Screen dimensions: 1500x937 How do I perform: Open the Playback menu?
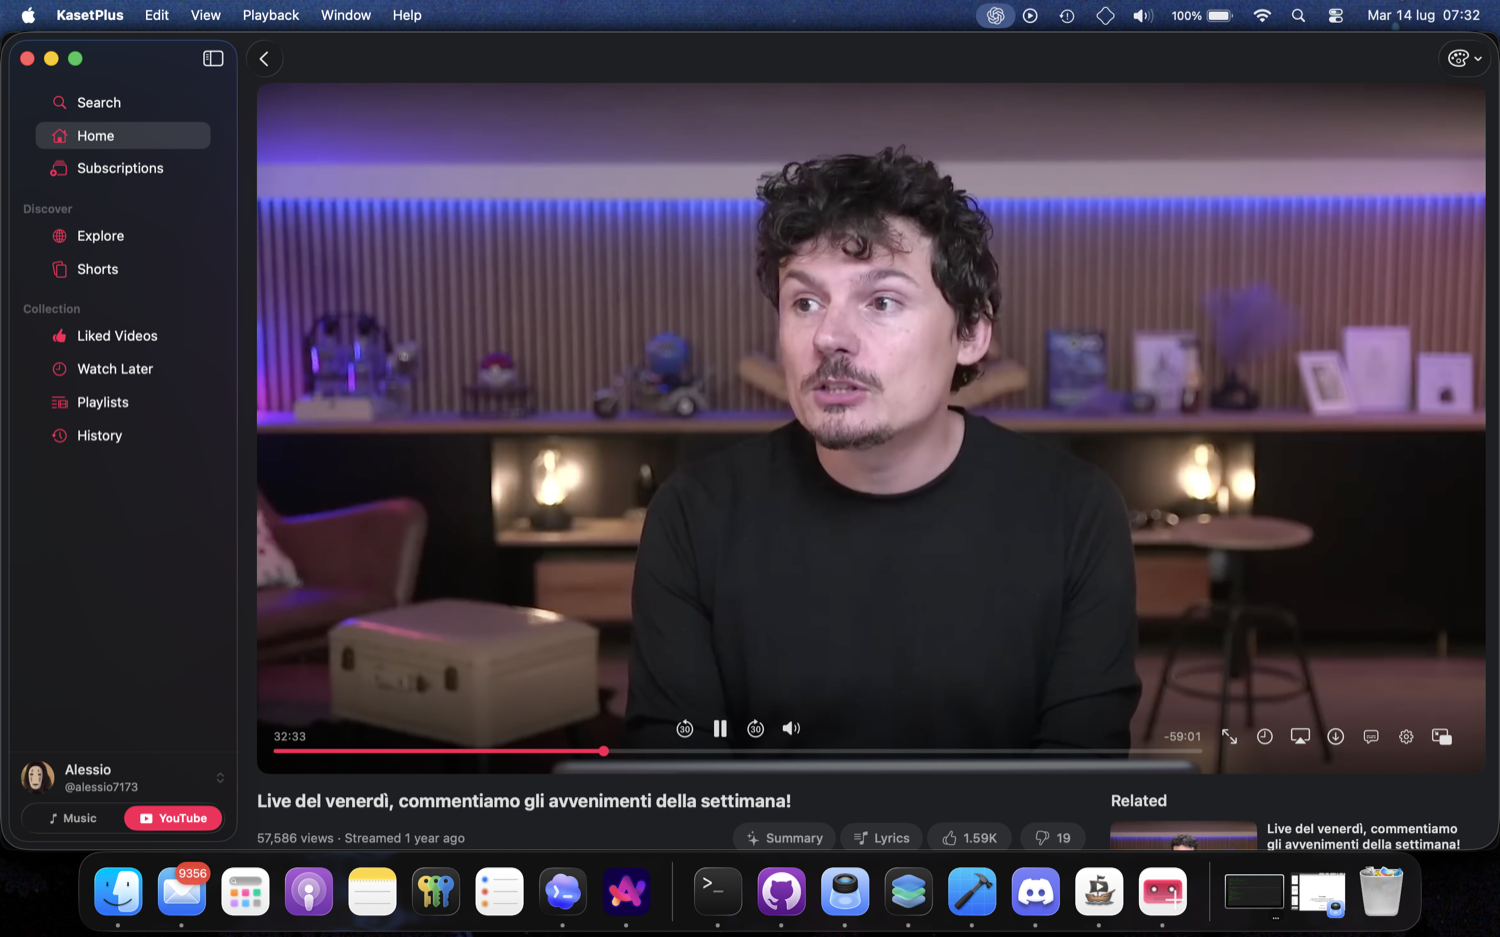tap(271, 15)
